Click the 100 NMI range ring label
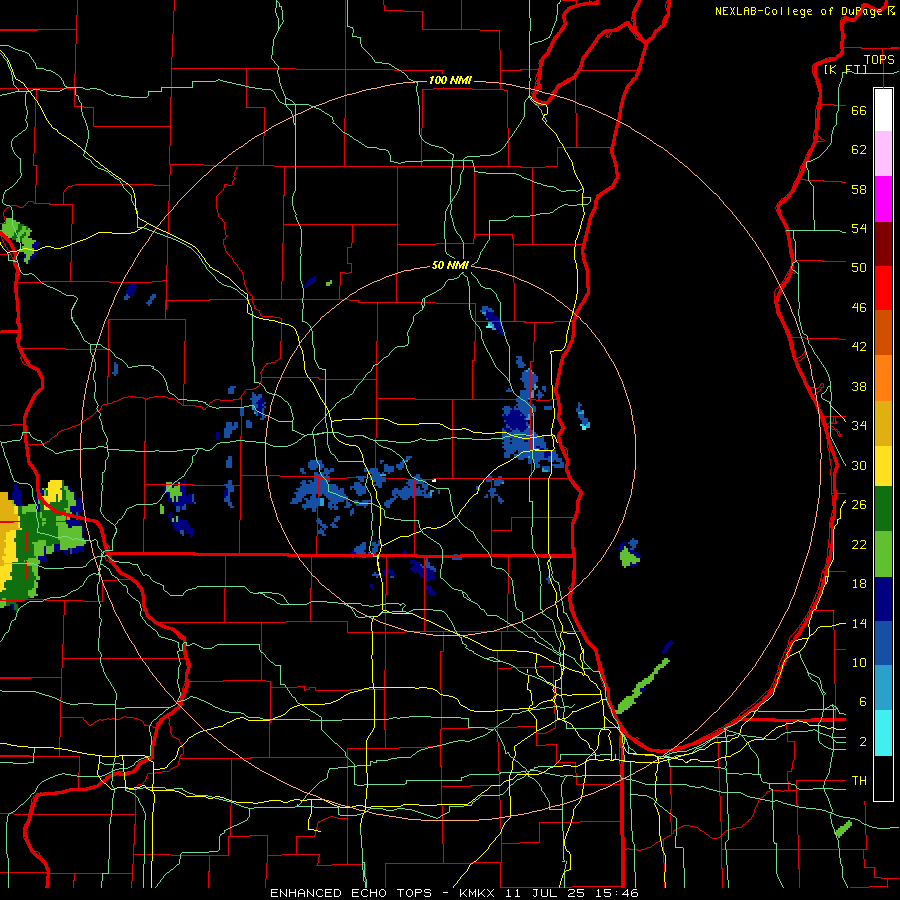This screenshot has width=900, height=900. [x=450, y=80]
